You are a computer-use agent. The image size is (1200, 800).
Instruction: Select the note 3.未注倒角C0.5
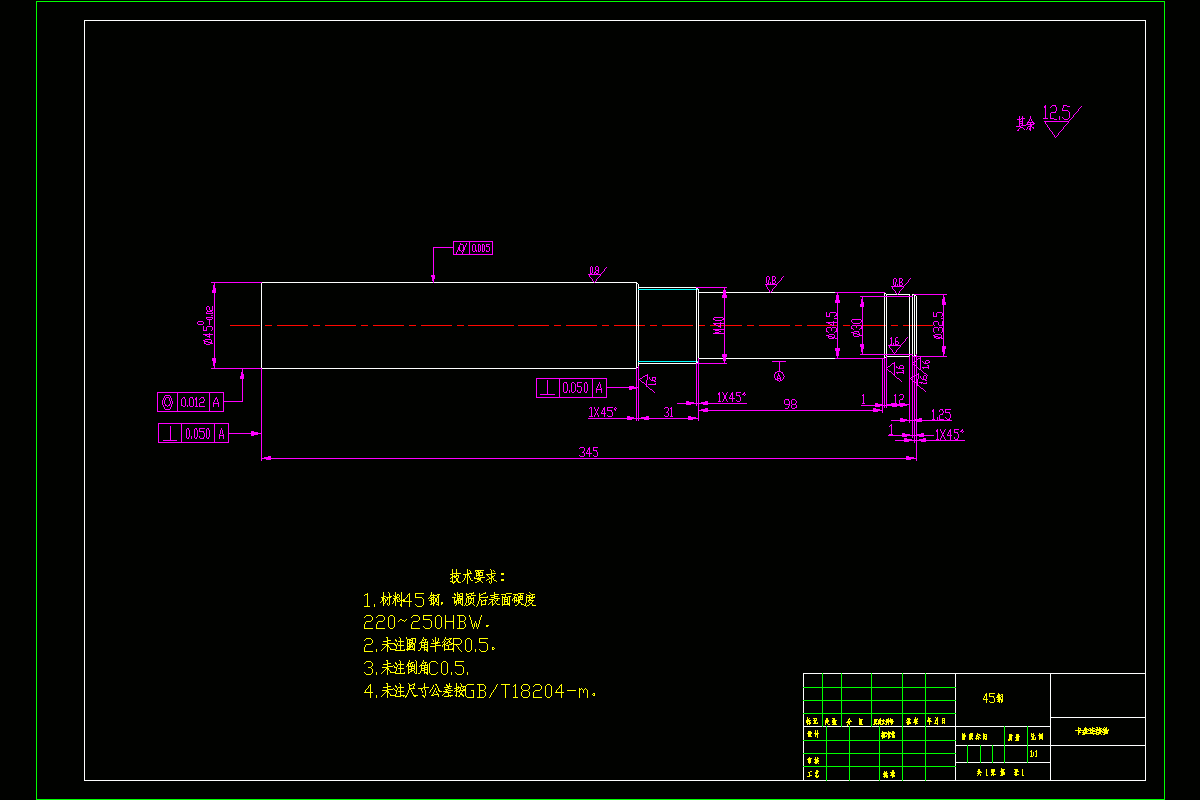416,667
